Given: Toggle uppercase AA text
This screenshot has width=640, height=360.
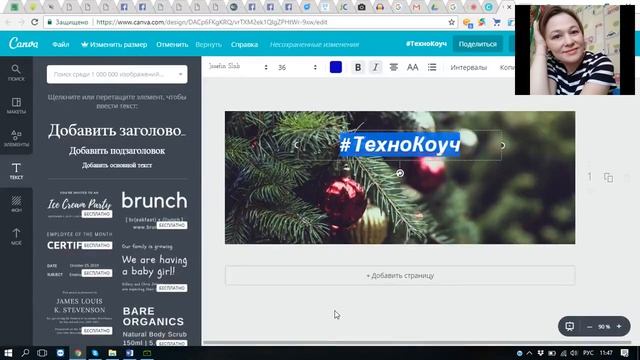Looking at the screenshot, I should point(413,67).
